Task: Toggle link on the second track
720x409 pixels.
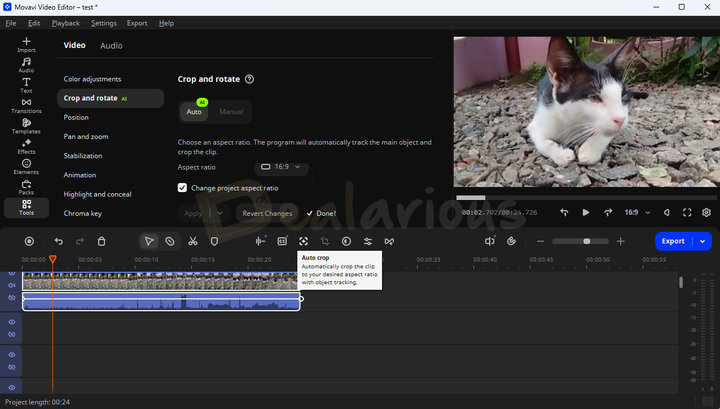Action: [12, 335]
